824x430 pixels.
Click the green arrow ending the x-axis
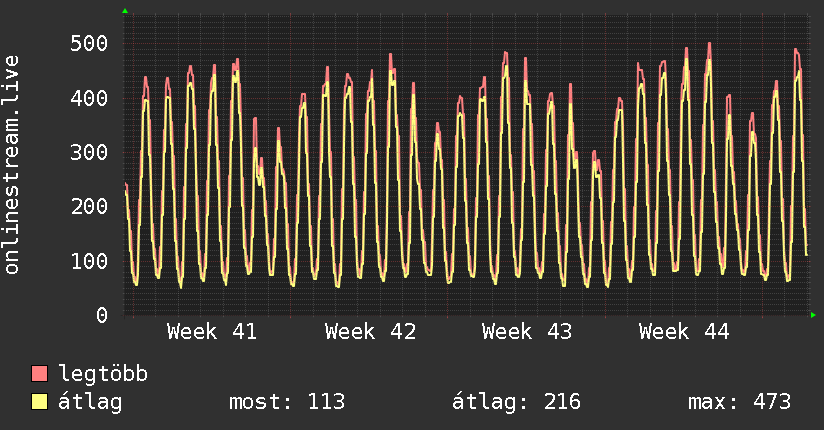814,315
